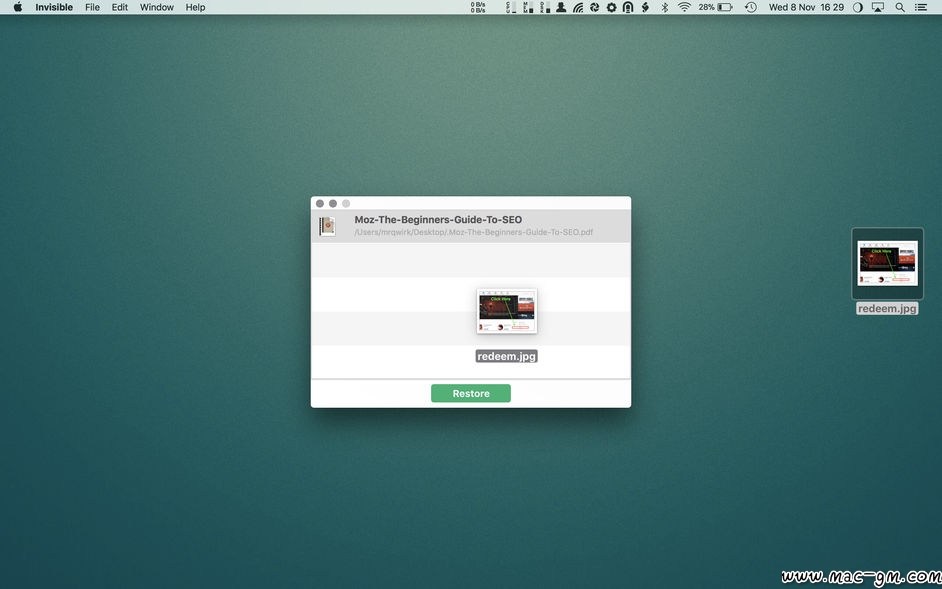942x589 pixels.
Task: Open the AirPlay display menu
Action: point(878,7)
